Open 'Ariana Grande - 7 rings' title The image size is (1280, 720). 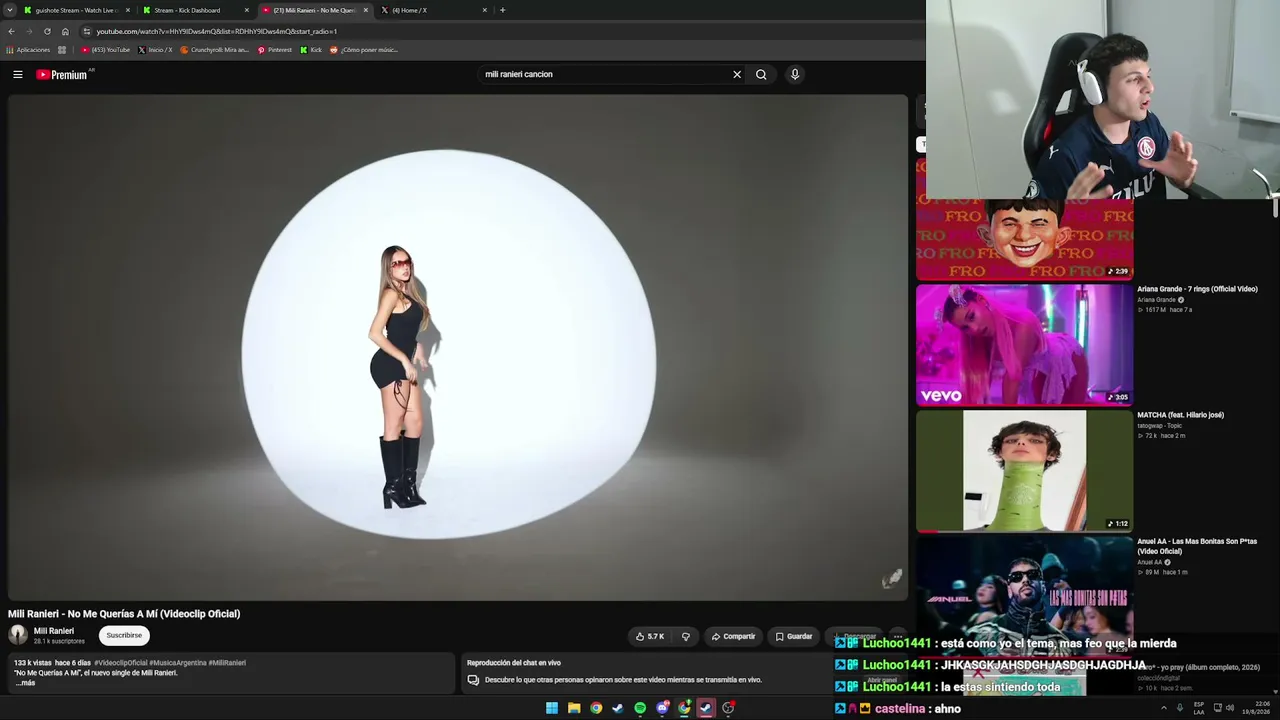click(x=1197, y=289)
